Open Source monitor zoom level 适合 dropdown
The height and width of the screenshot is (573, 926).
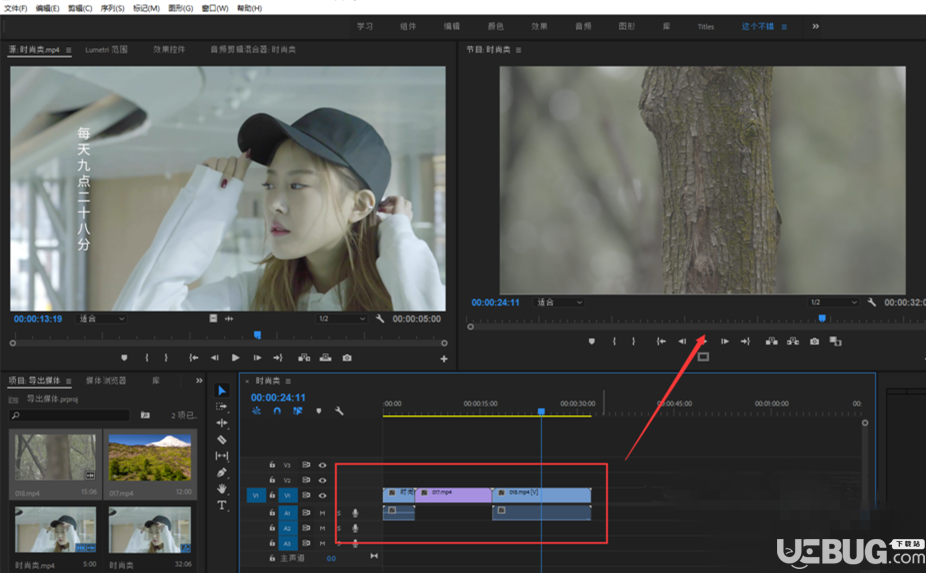(x=102, y=318)
